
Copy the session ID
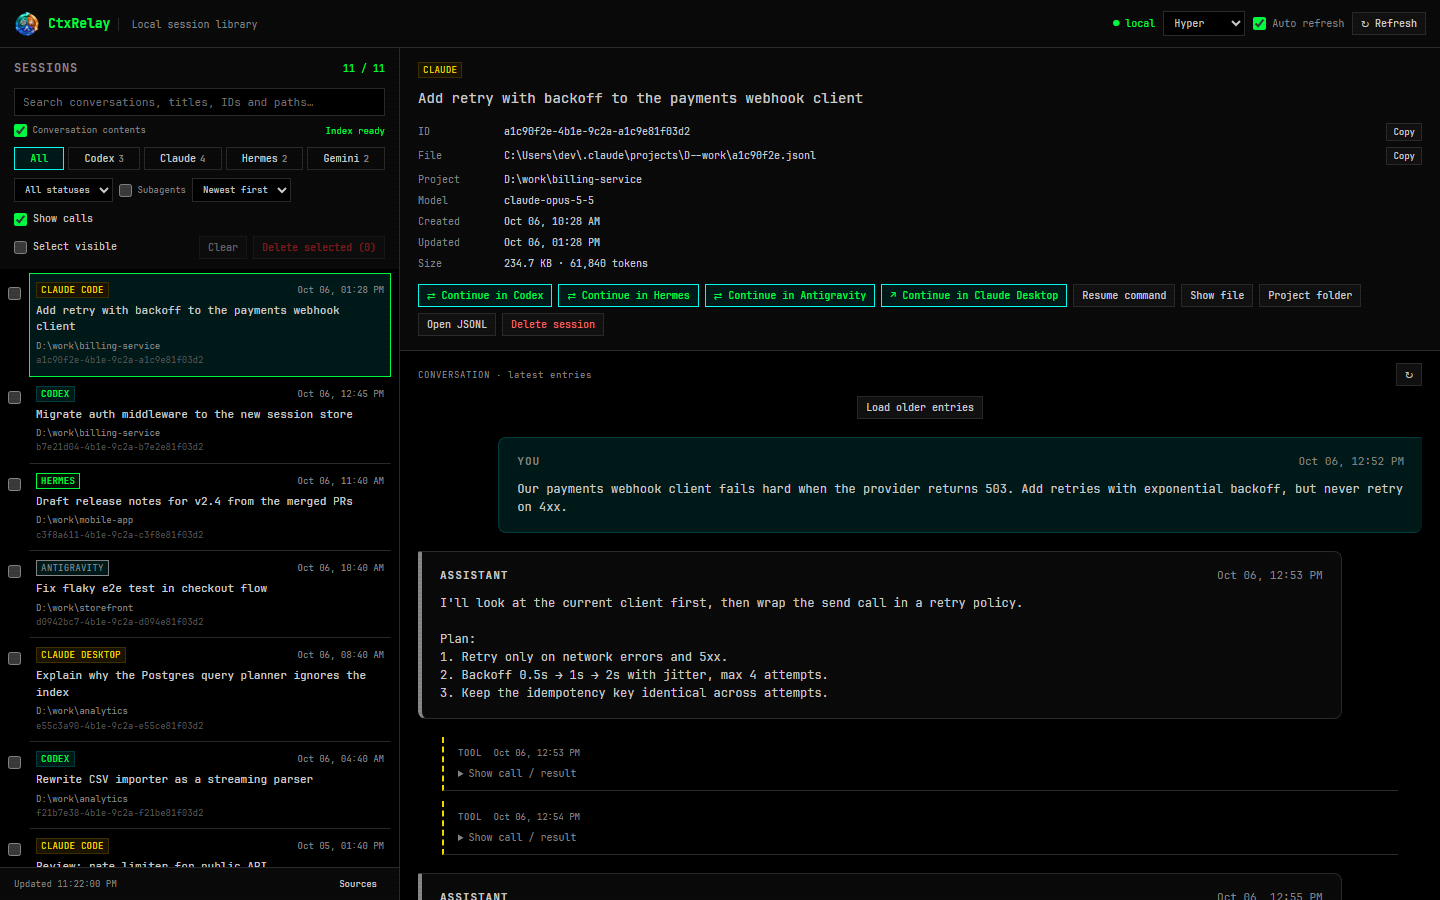1404,132
